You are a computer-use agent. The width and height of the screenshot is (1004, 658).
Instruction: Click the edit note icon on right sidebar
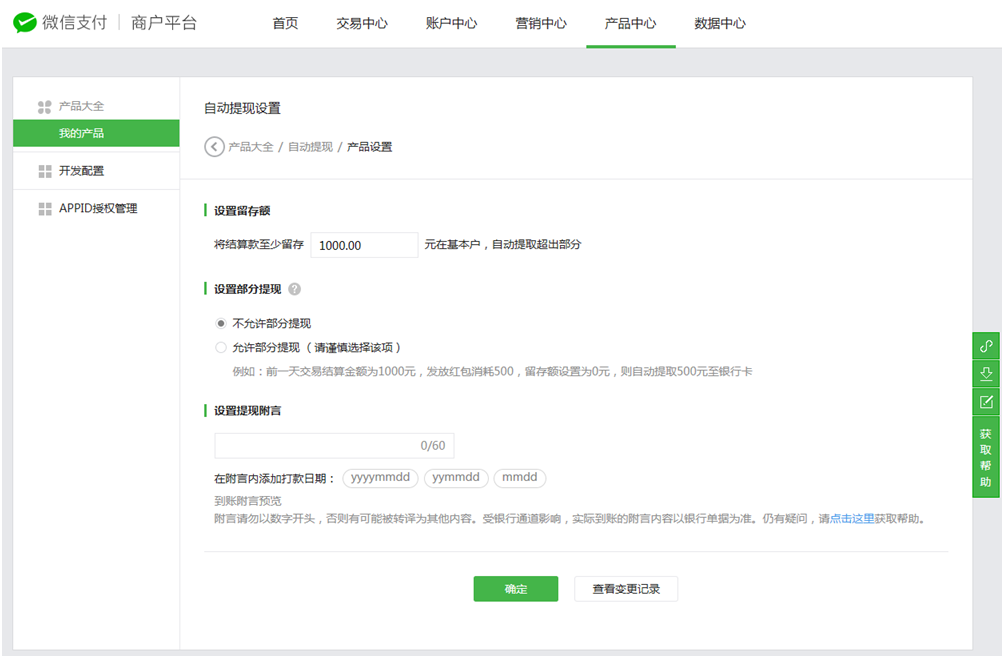986,402
